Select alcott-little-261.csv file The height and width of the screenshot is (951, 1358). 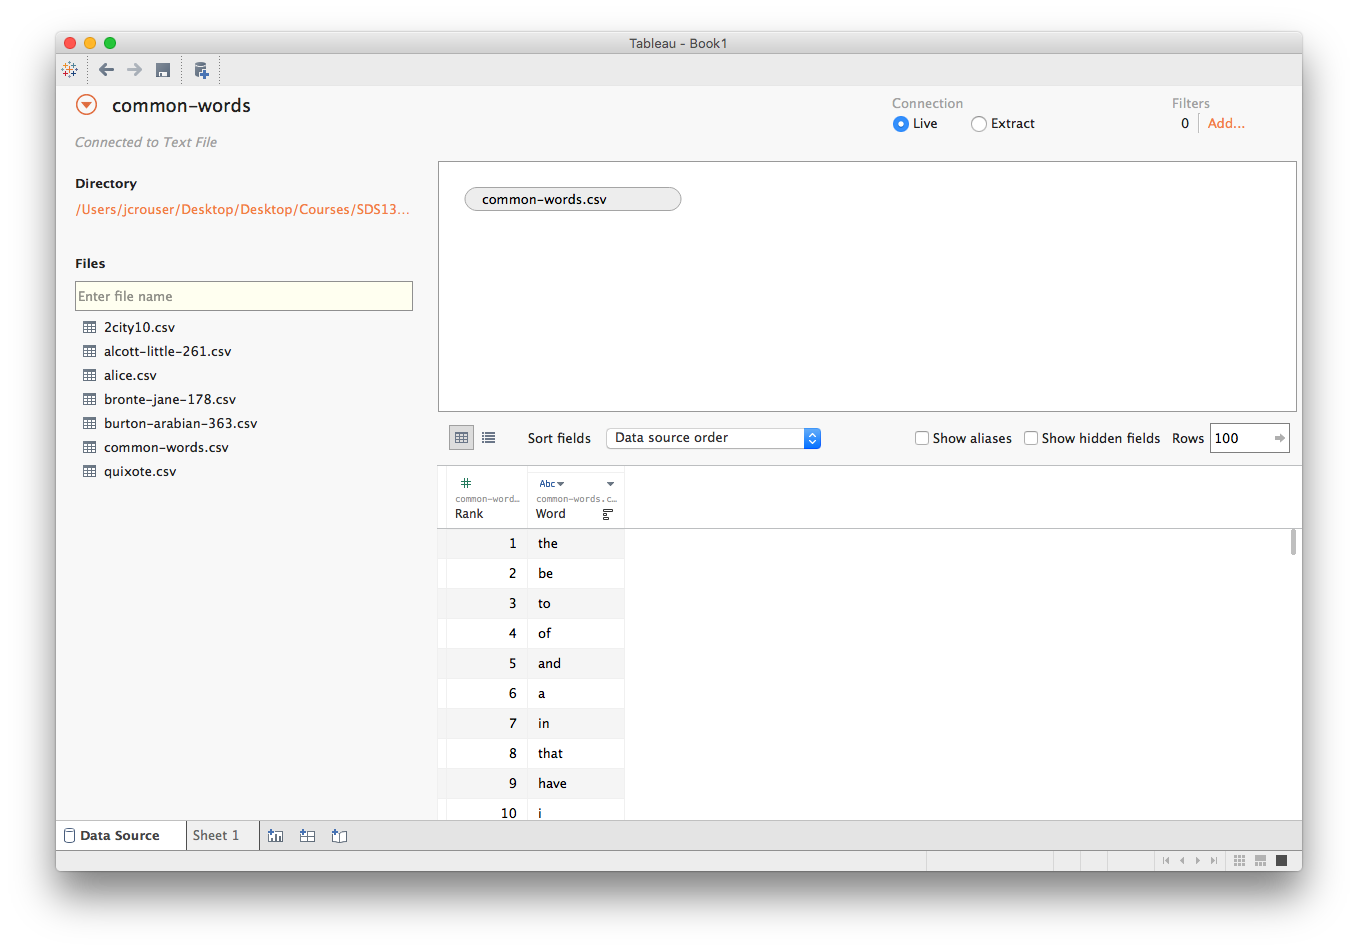pos(168,351)
